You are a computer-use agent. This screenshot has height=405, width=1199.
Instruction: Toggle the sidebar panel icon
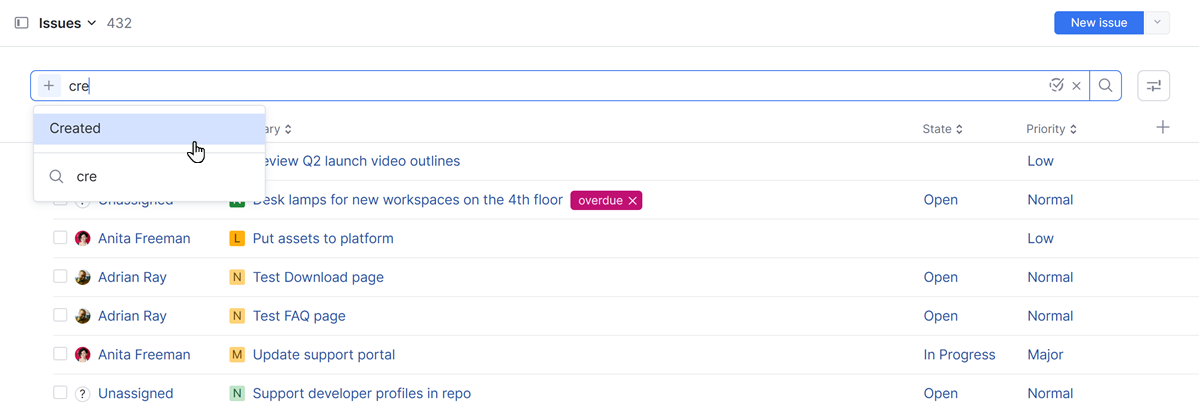22,23
